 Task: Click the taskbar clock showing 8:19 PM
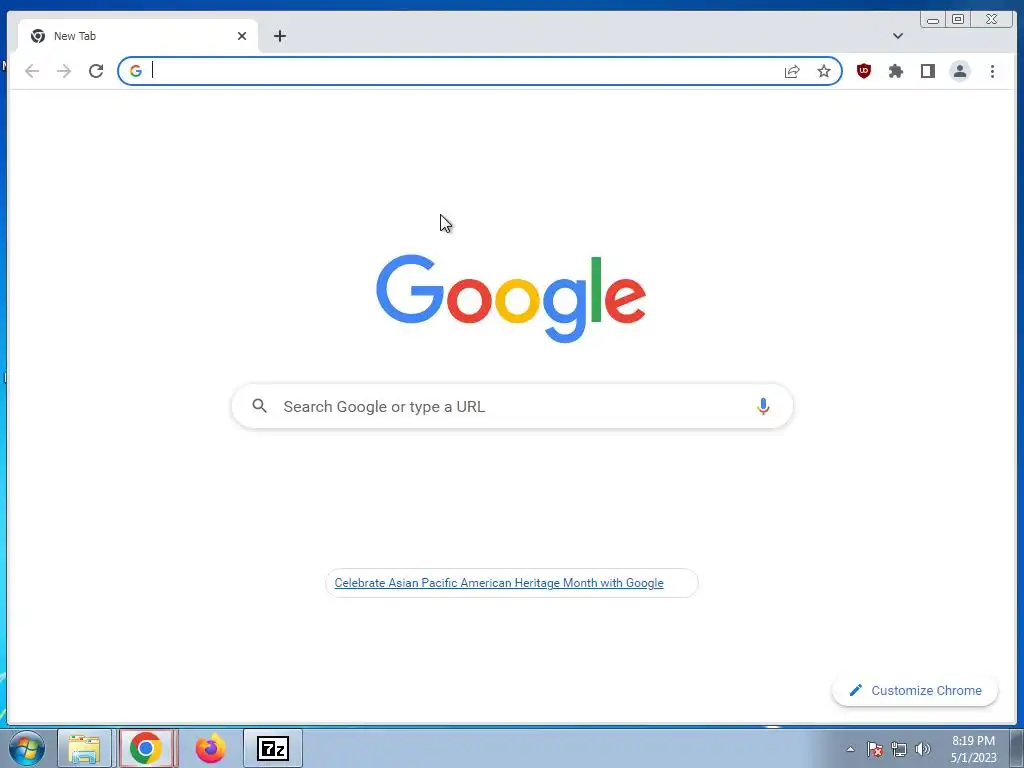click(x=973, y=749)
